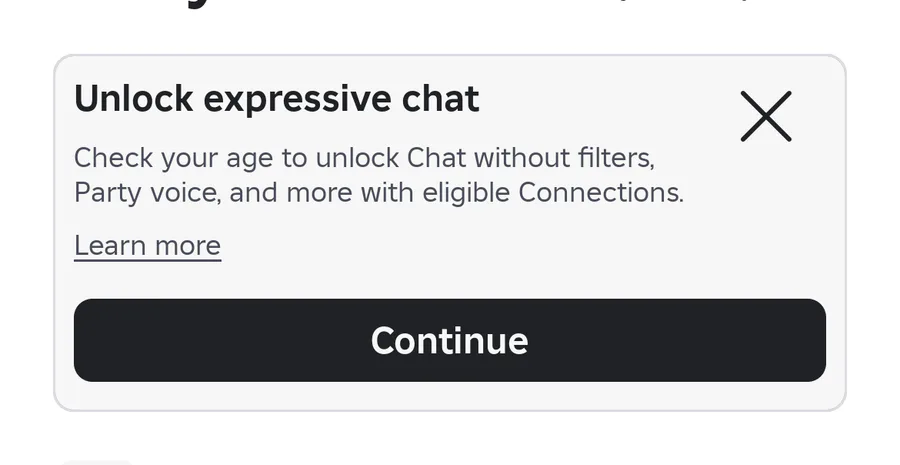Image resolution: width=900 pixels, height=465 pixels.
Task: Close the expressive chat prompt
Action: click(x=766, y=116)
